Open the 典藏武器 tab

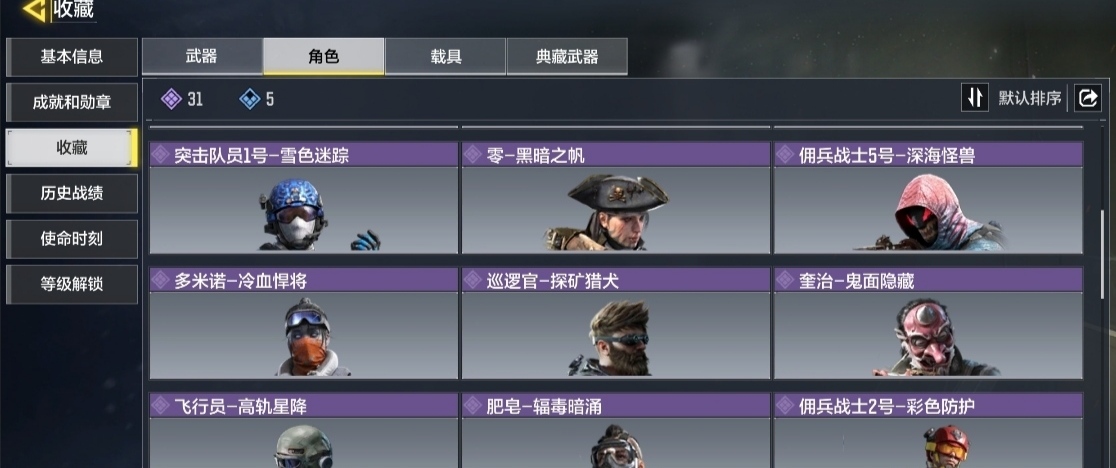(567, 57)
